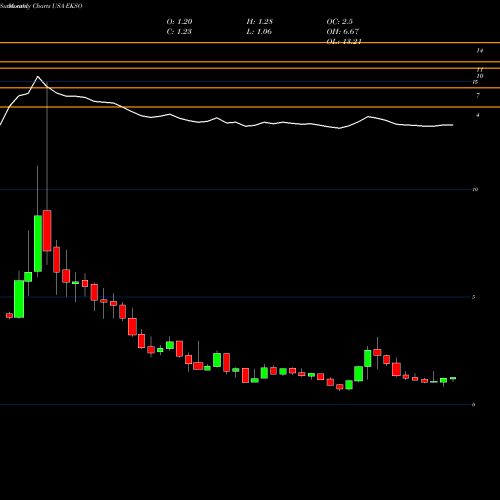Click the '0' price axis label

[473, 405]
